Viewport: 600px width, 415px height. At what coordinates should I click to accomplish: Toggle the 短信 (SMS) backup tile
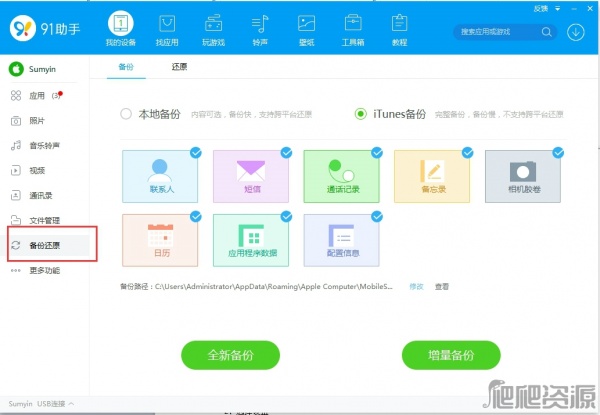click(251, 176)
